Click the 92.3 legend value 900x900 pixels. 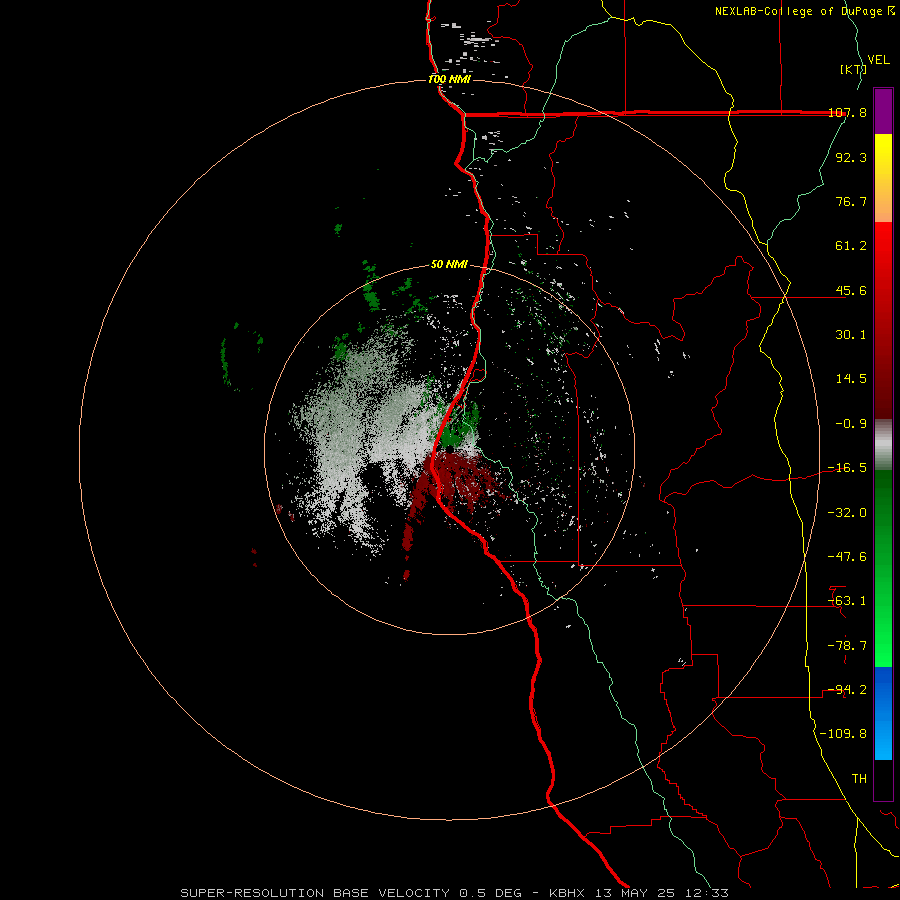click(851, 157)
